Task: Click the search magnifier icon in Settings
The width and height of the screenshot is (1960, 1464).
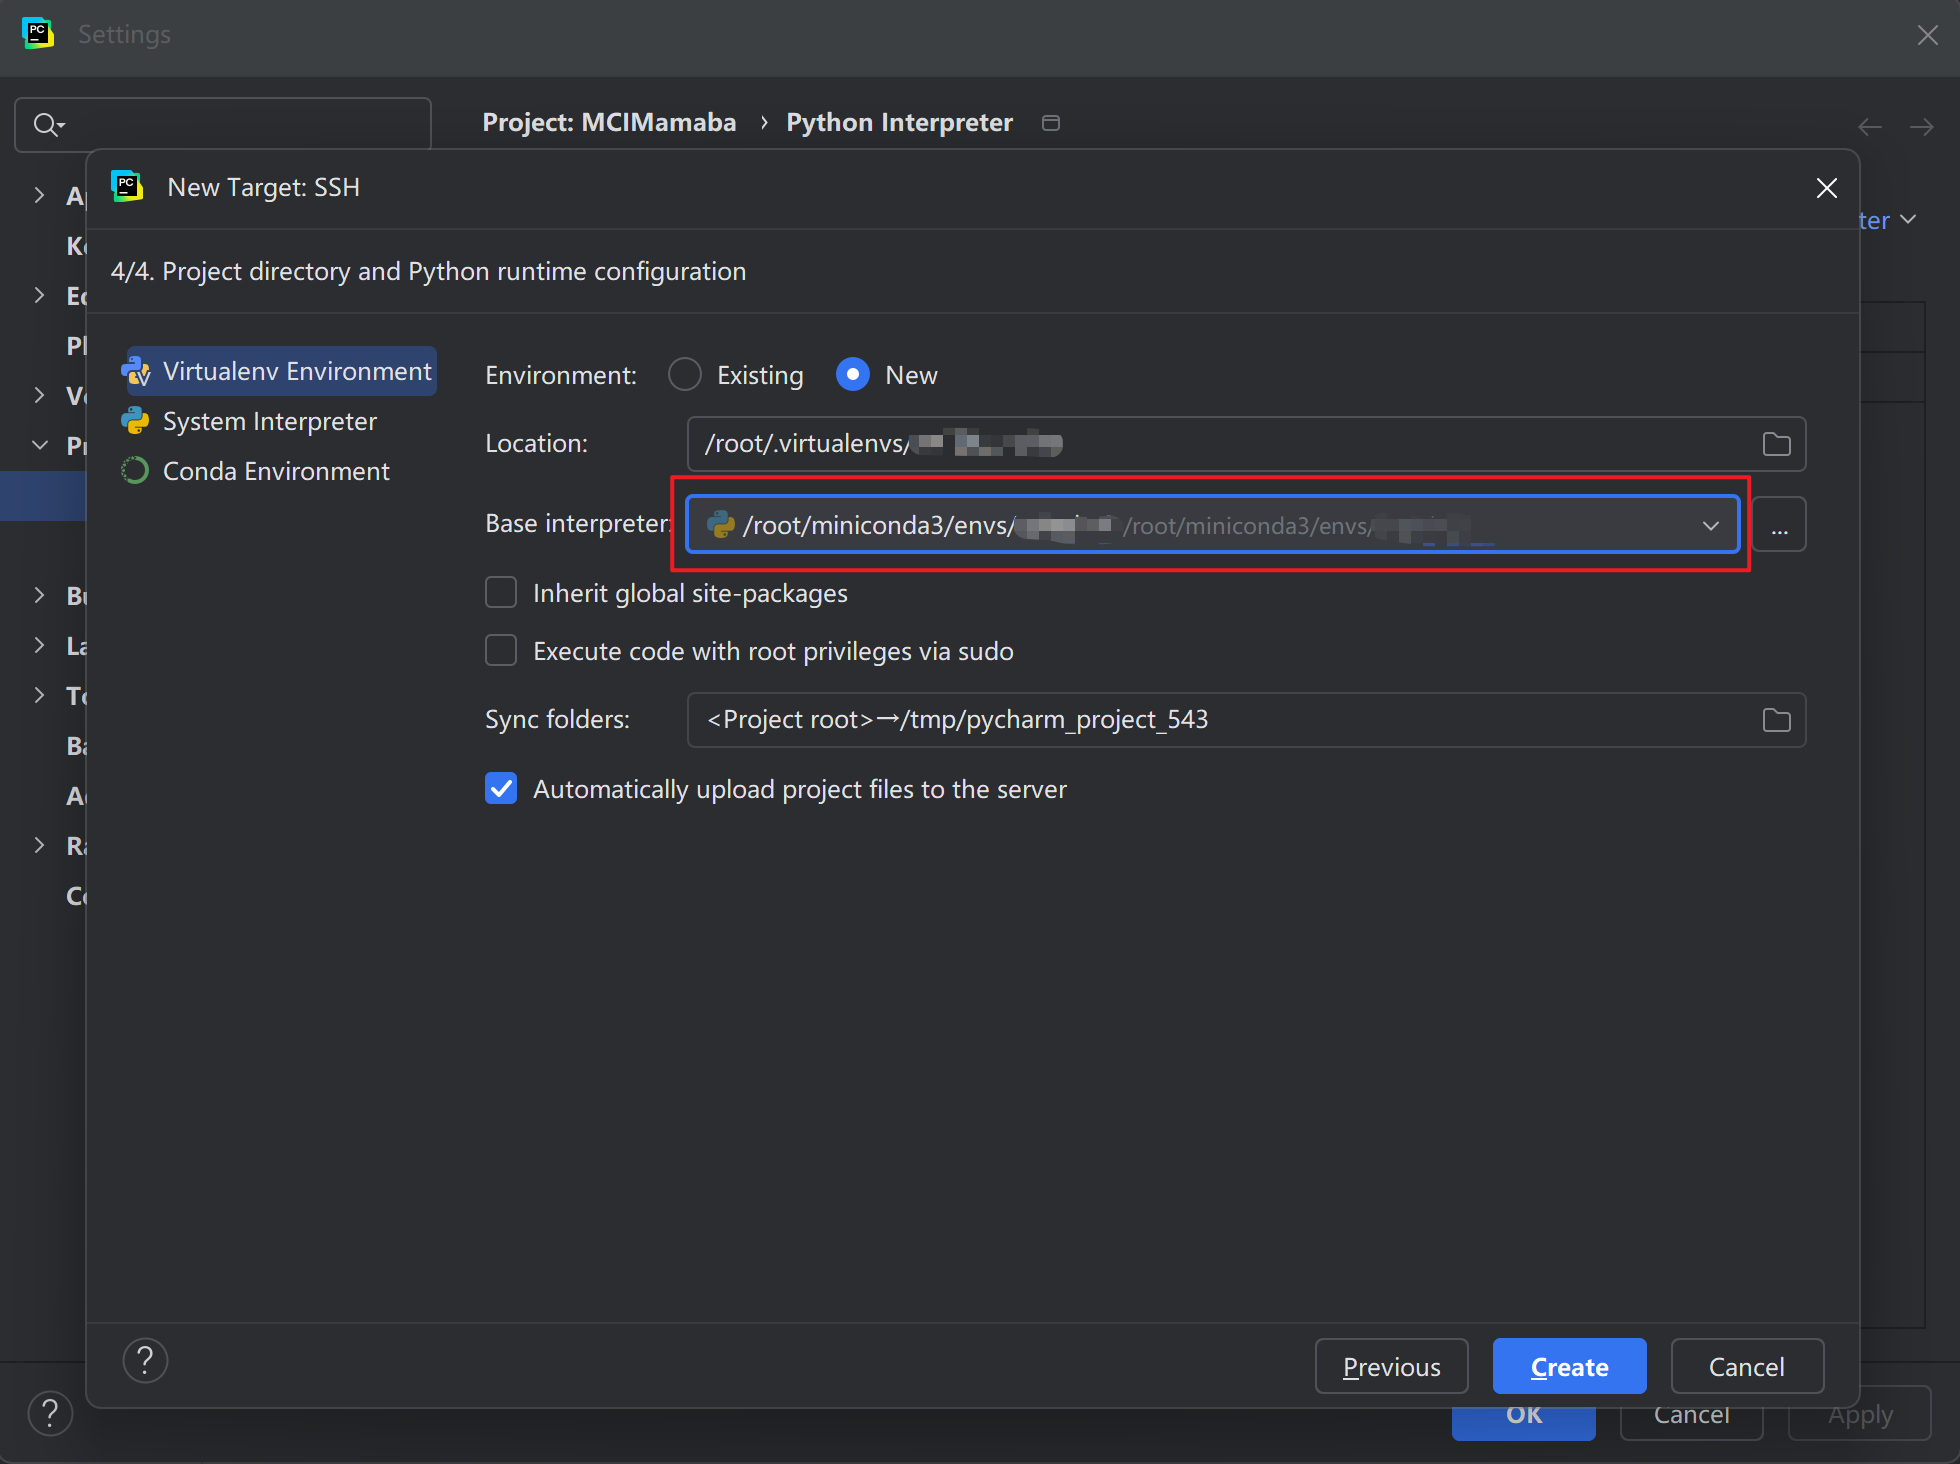Action: pyautogui.click(x=48, y=125)
